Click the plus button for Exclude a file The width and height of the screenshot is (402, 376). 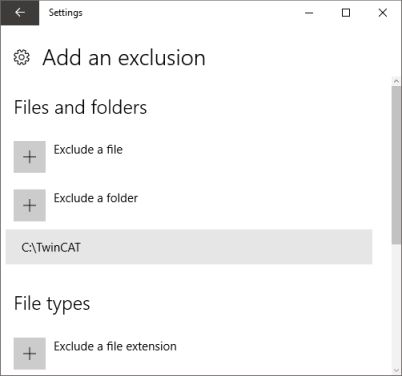(x=30, y=157)
